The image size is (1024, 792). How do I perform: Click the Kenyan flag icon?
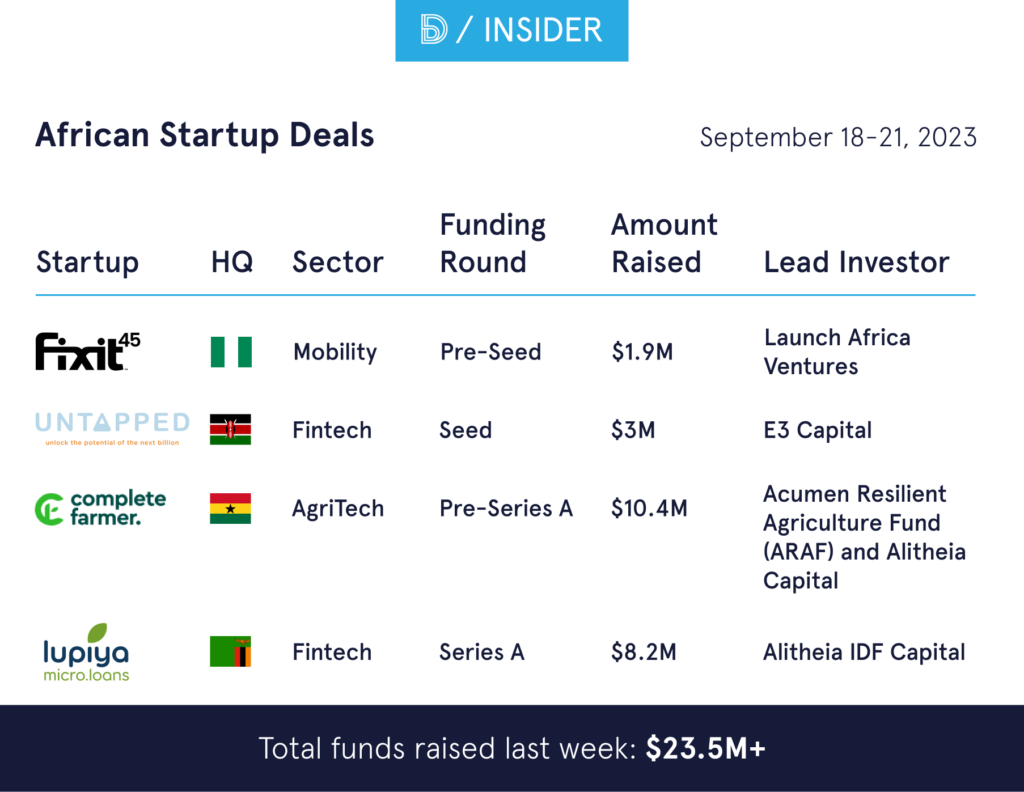[231, 430]
